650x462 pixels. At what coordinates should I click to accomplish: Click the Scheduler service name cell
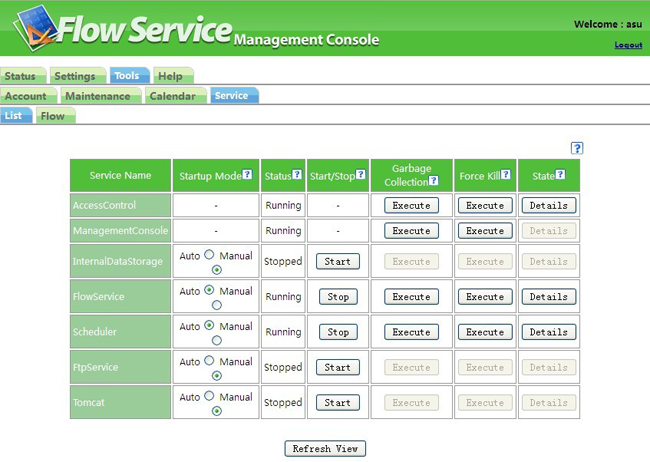click(120, 332)
